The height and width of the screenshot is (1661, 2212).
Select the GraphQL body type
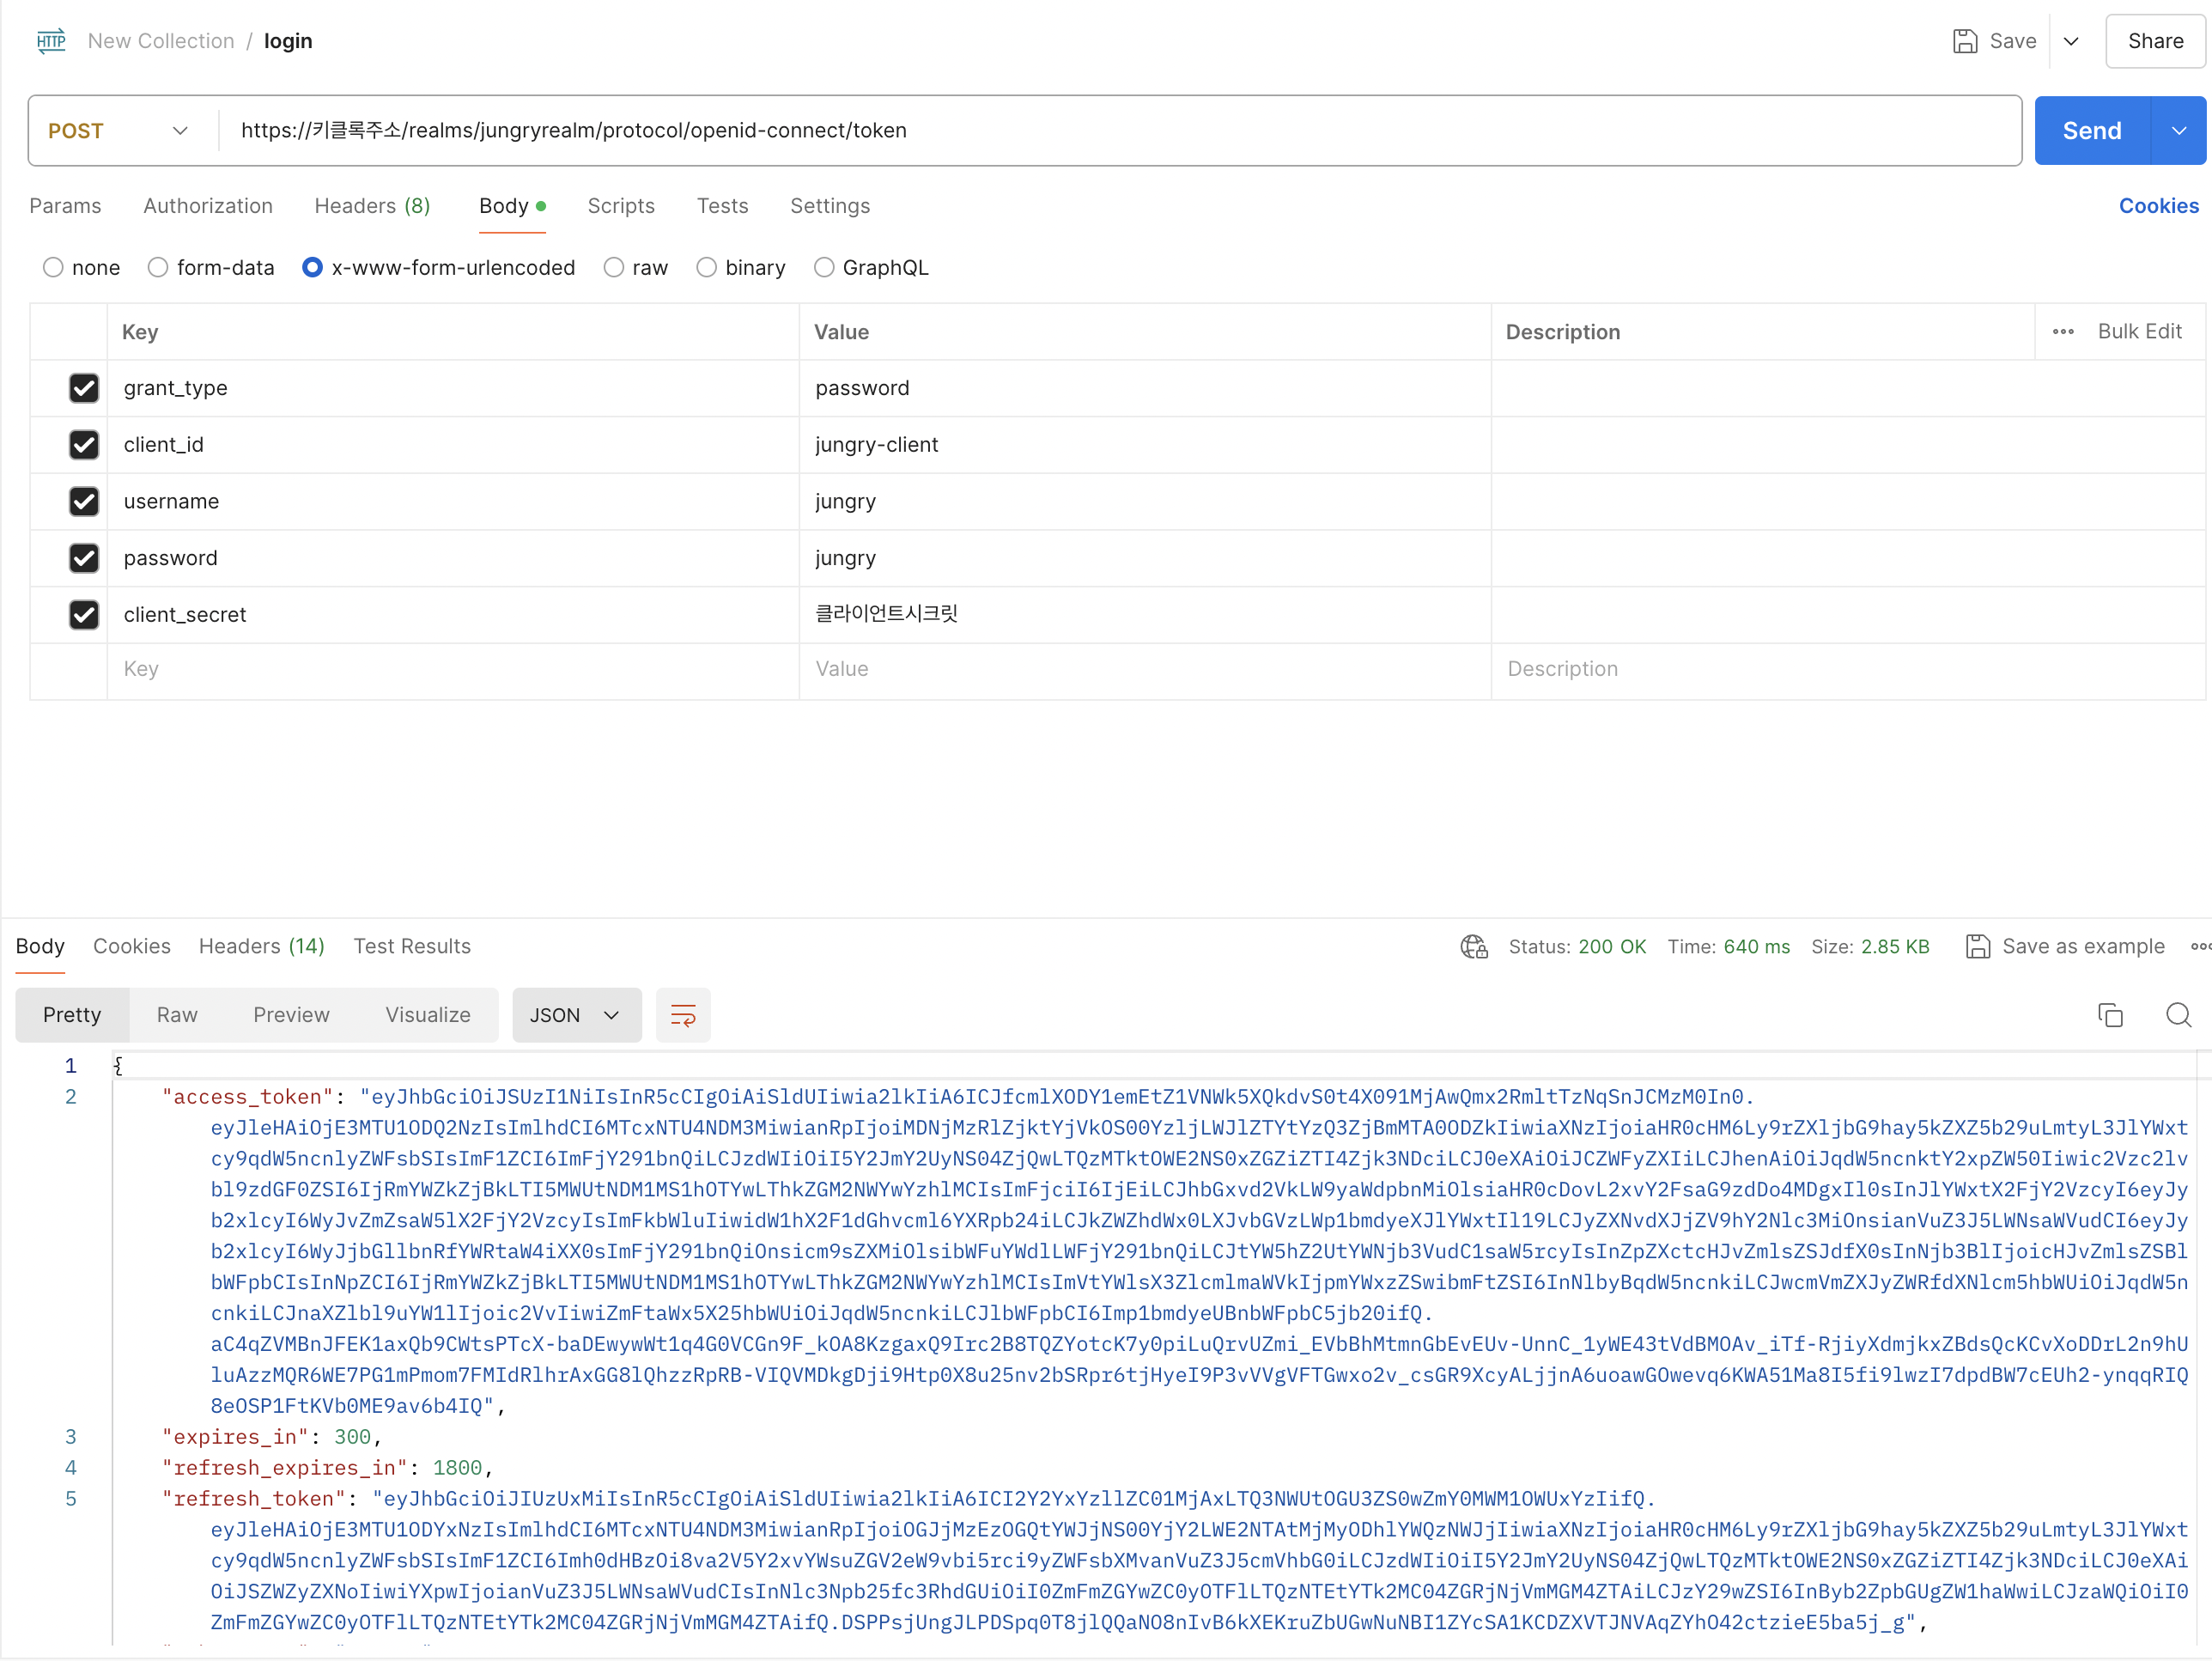tap(824, 268)
